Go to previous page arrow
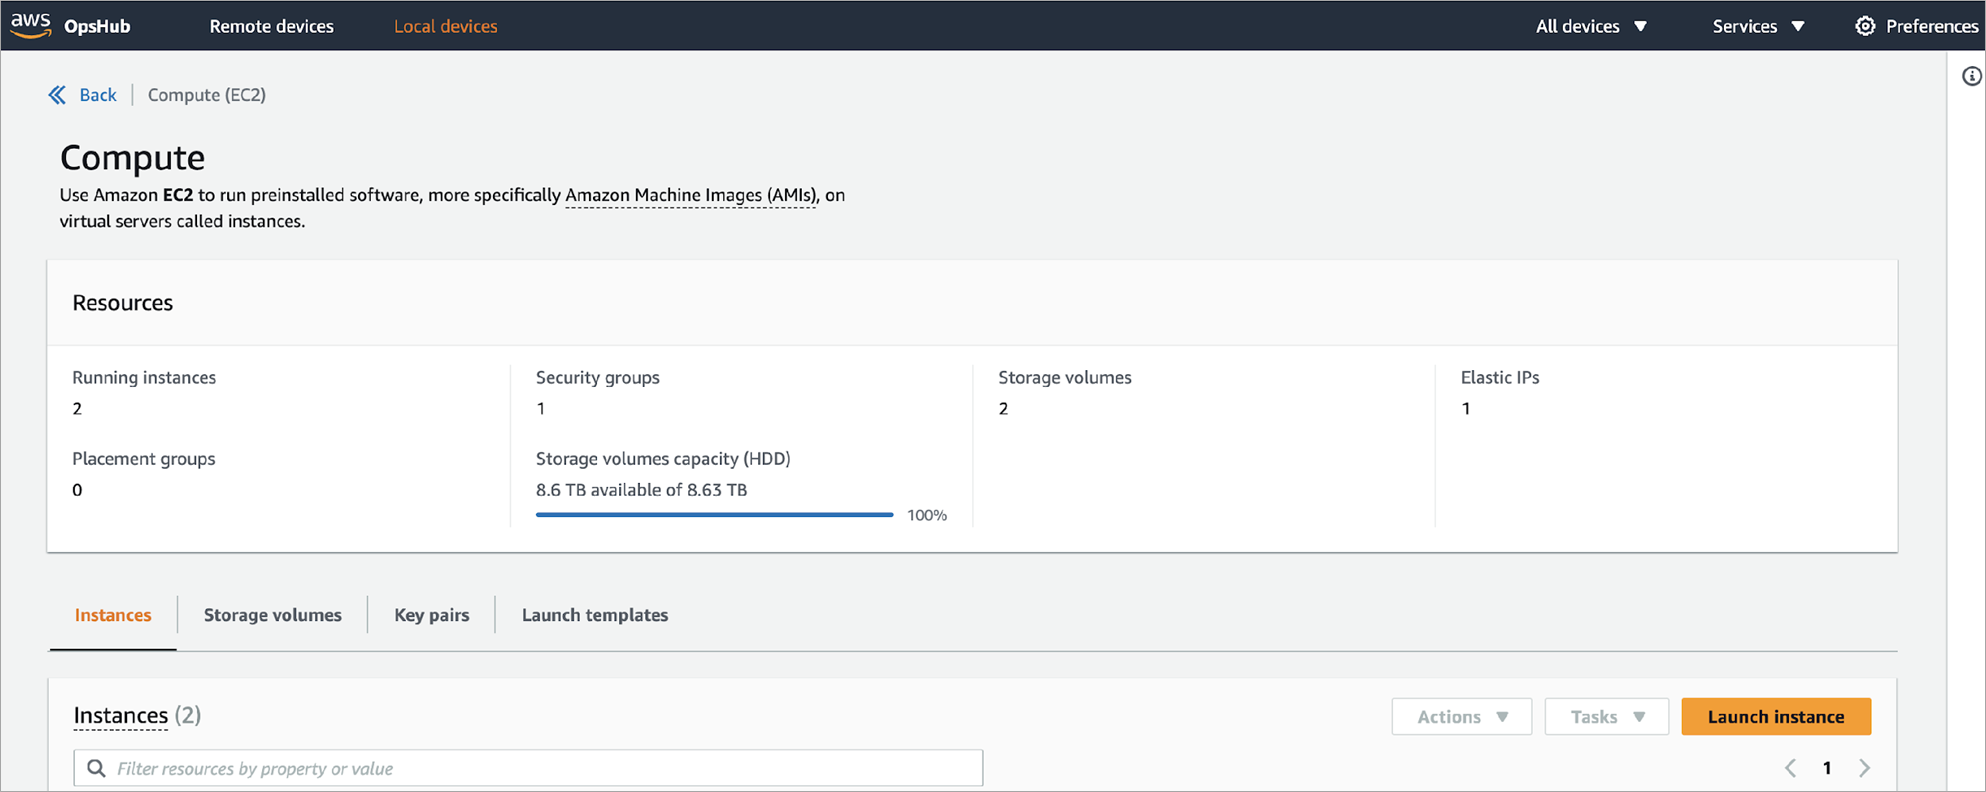The width and height of the screenshot is (1986, 792). click(x=1790, y=768)
